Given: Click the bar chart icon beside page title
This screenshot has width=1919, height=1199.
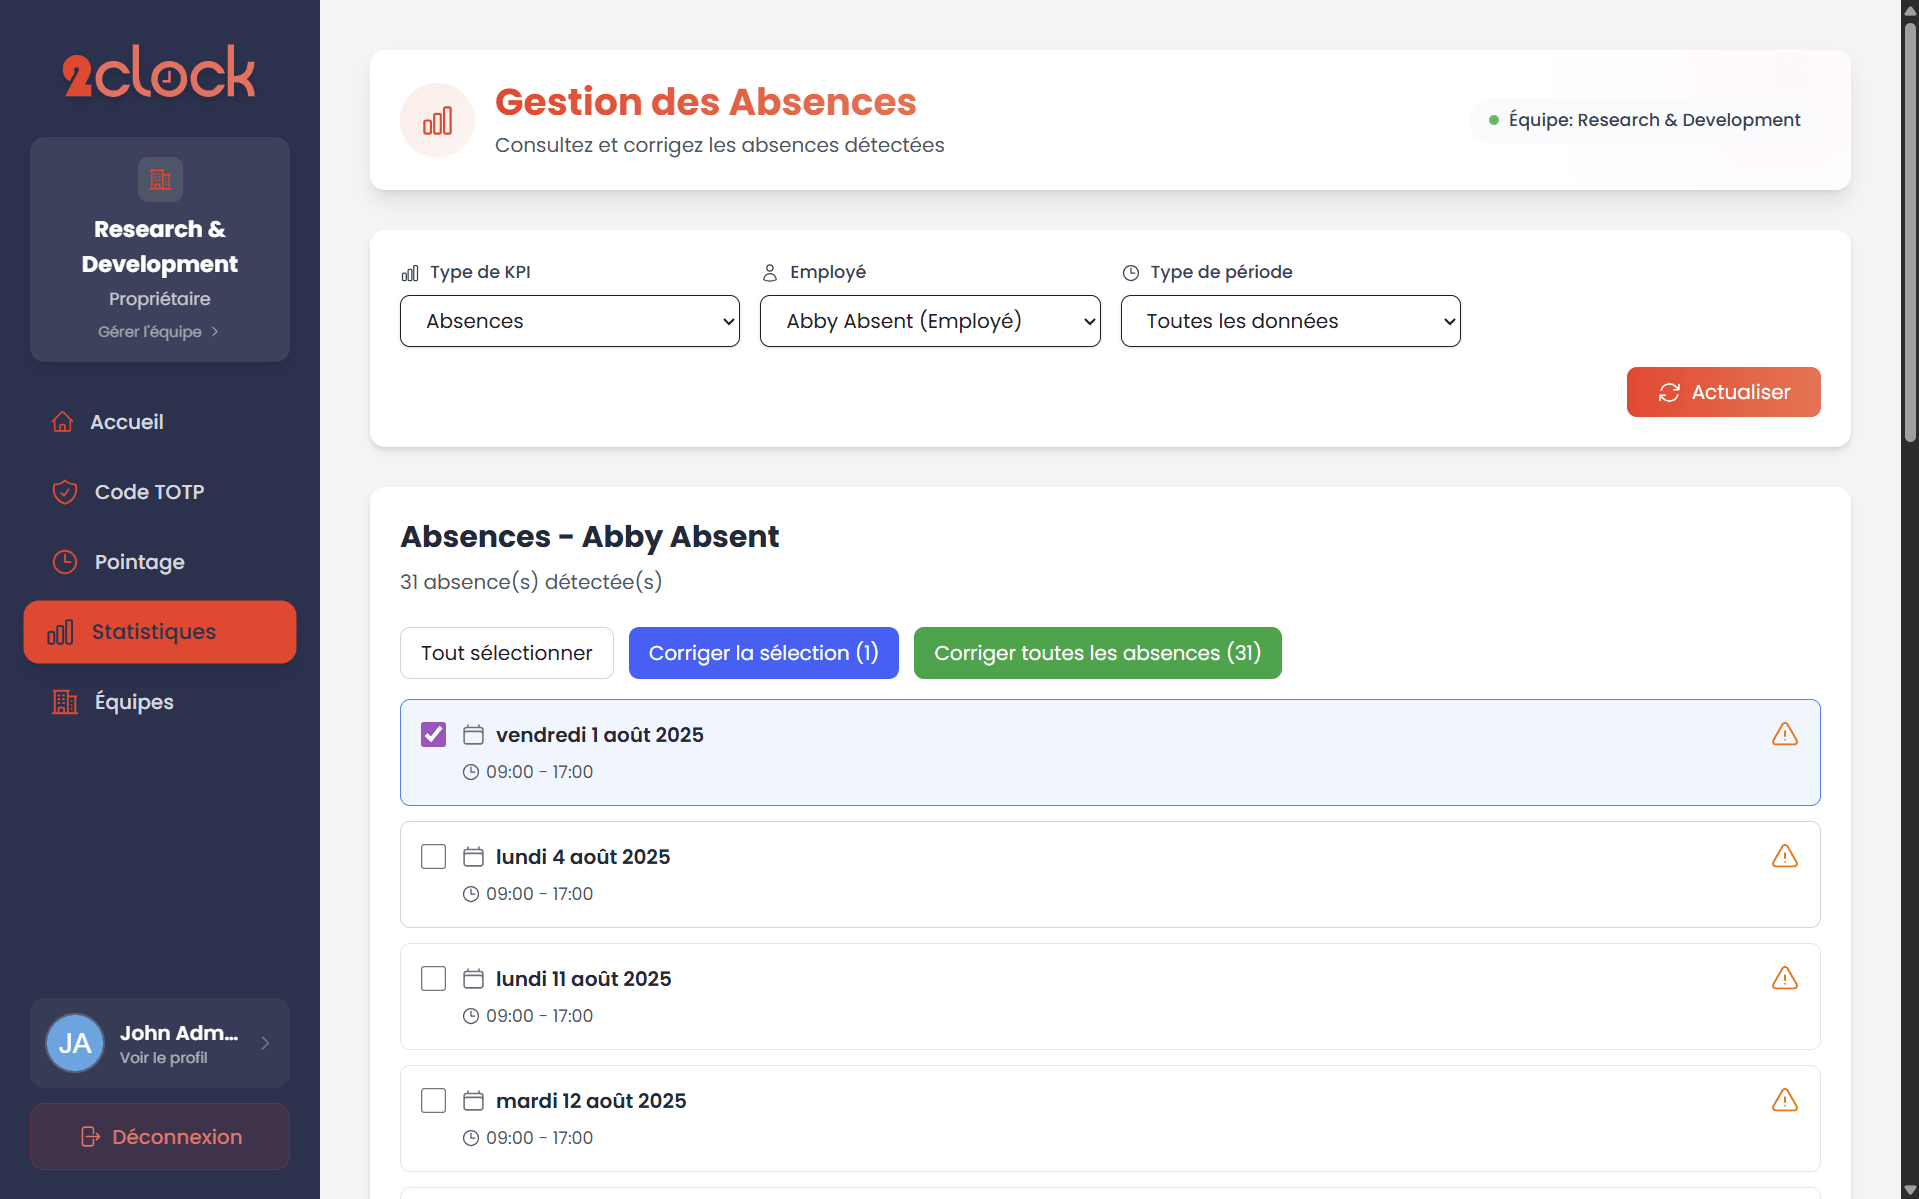Looking at the screenshot, I should [x=437, y=121].
